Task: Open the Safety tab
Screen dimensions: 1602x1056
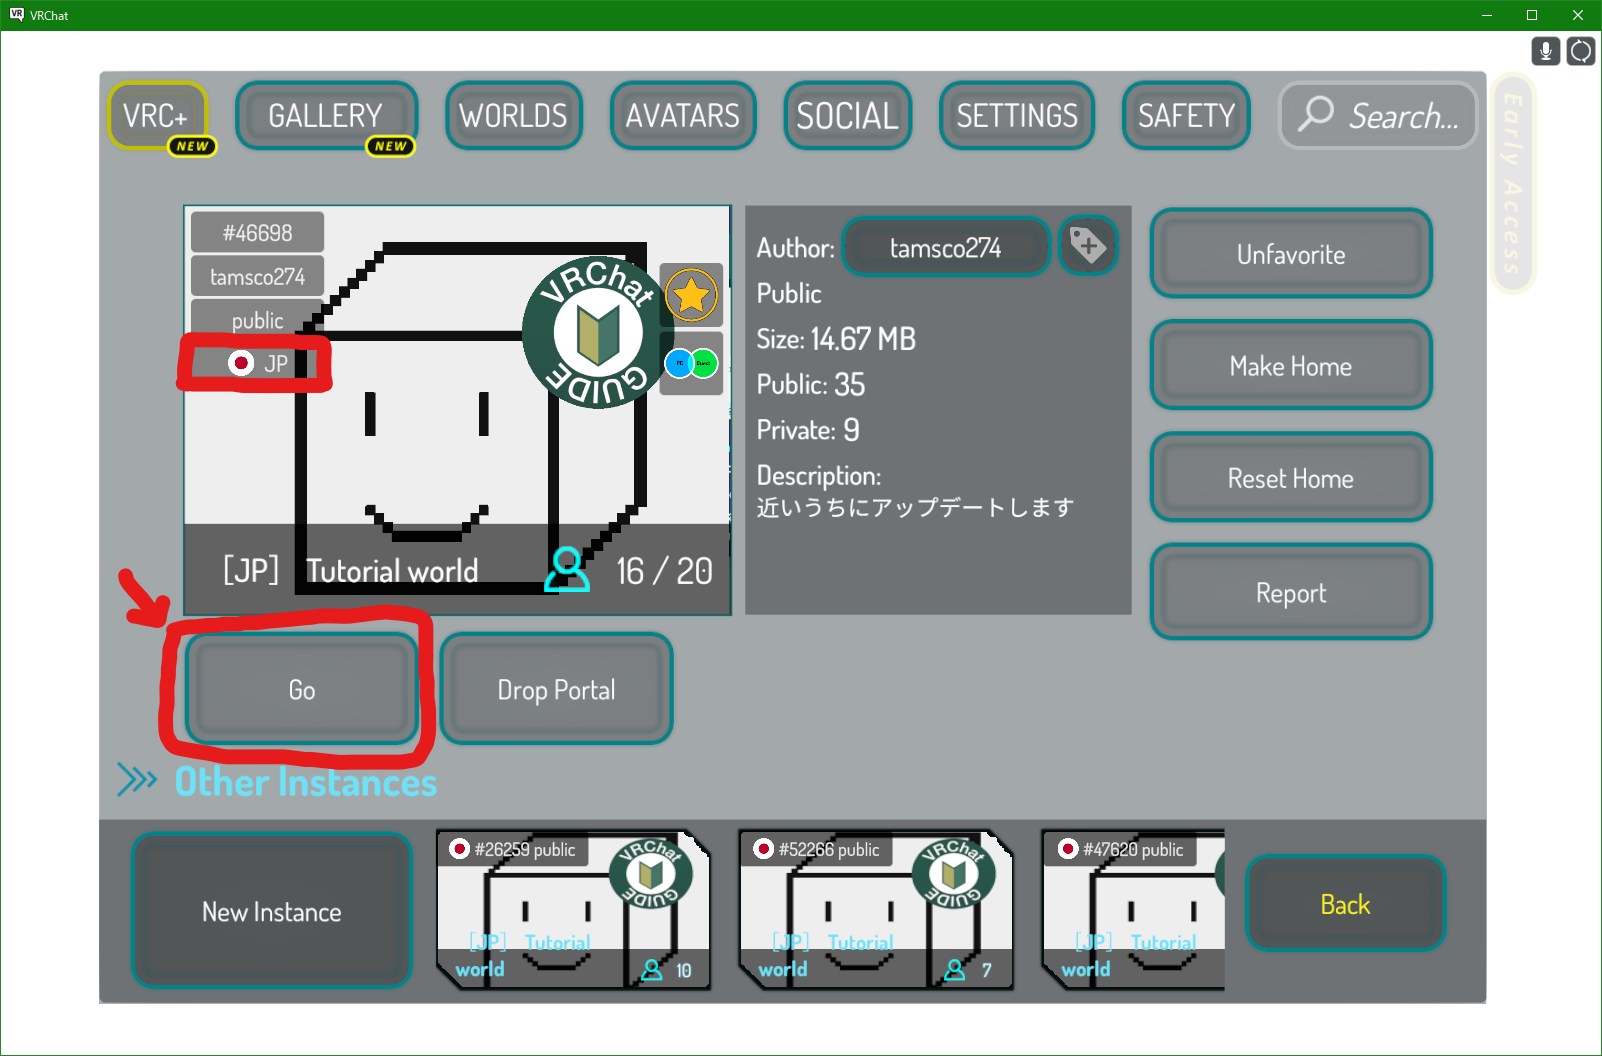Action: tap(1186, 116)
